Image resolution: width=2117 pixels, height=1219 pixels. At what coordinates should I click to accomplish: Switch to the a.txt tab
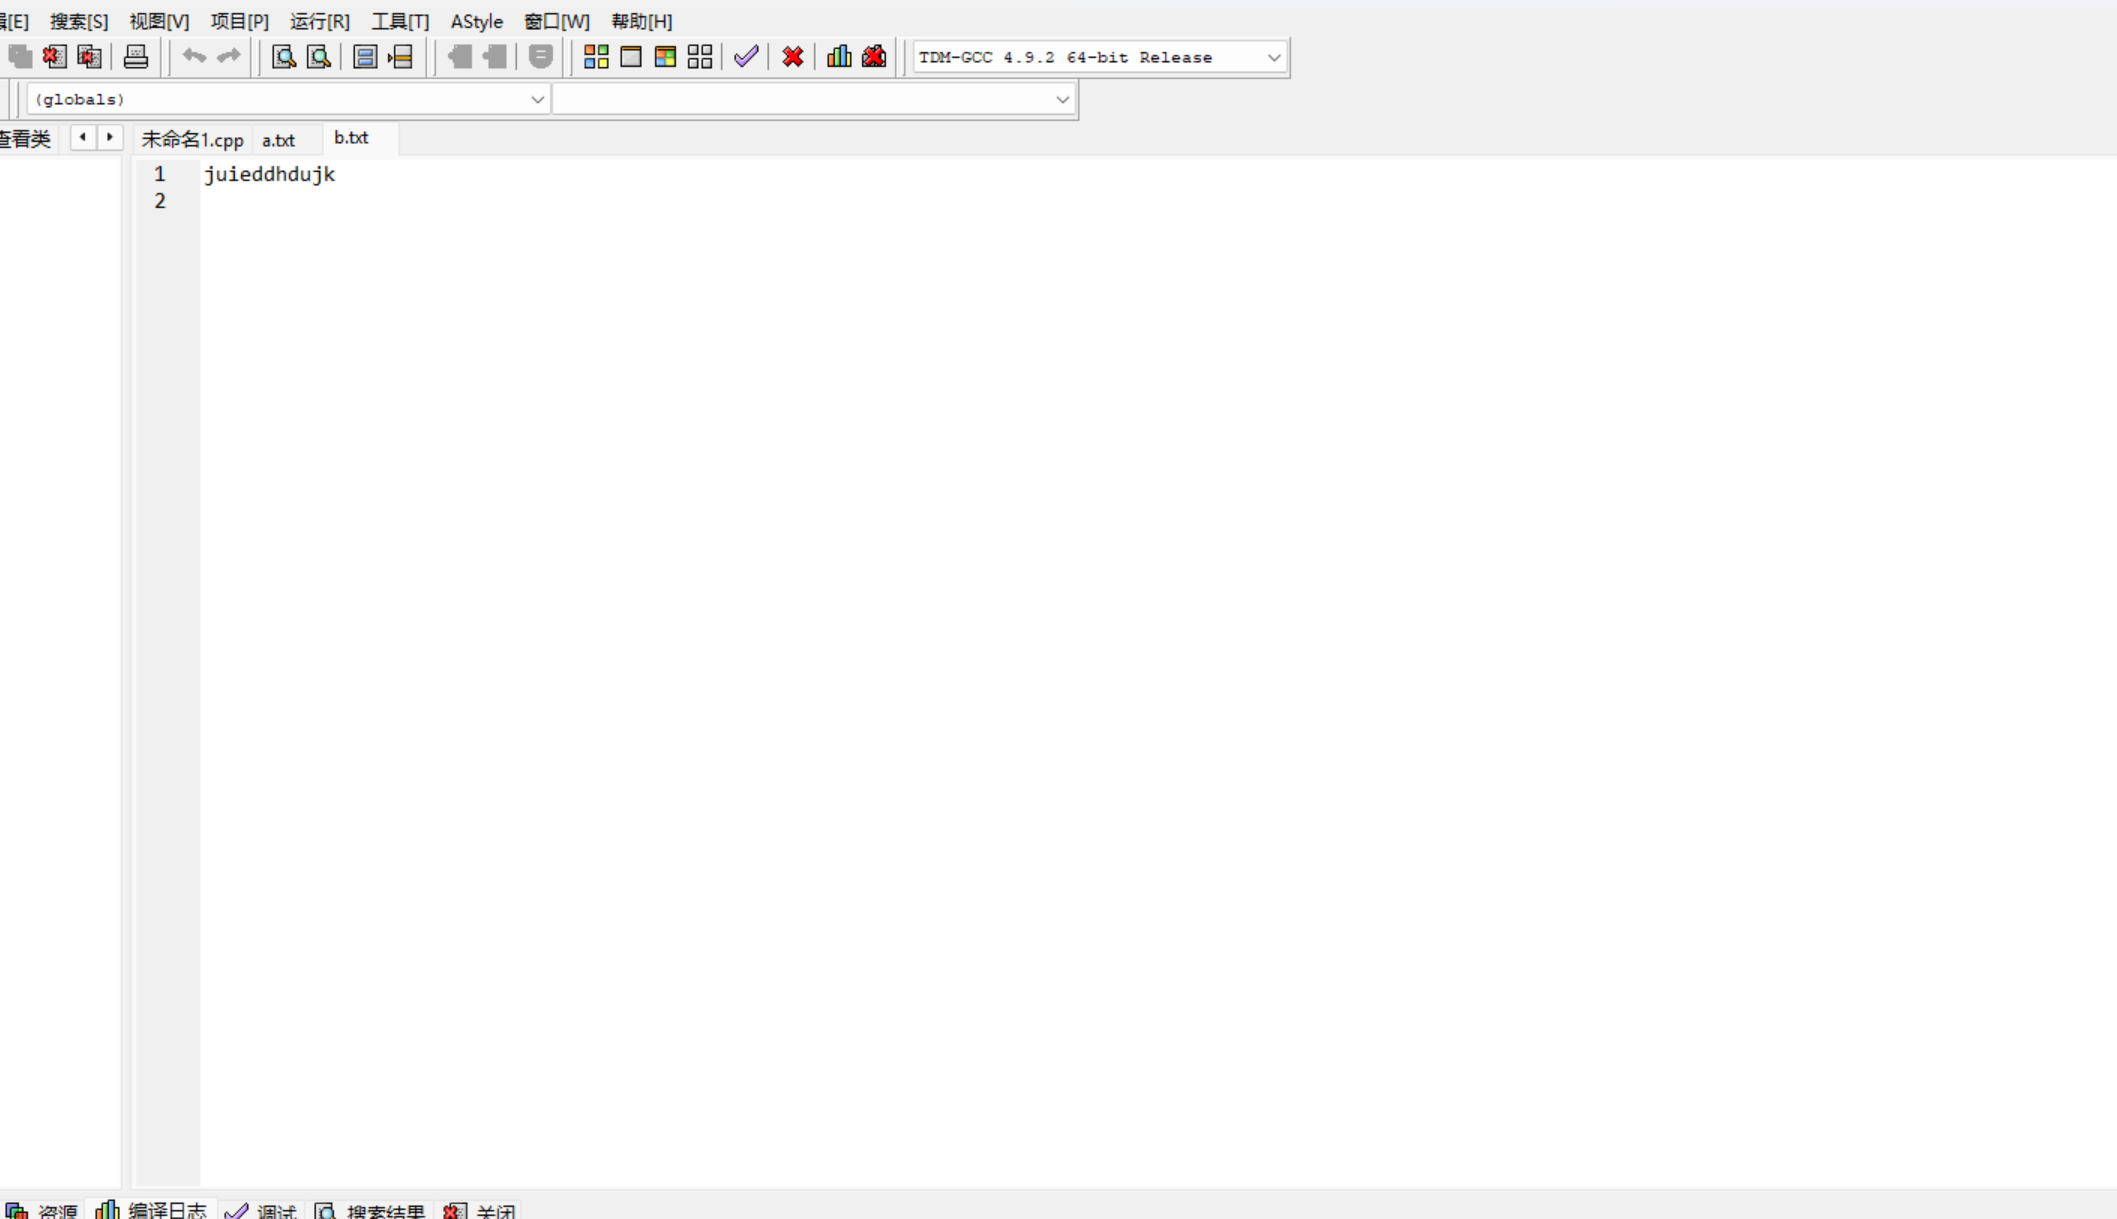click(x=278, y=140)
